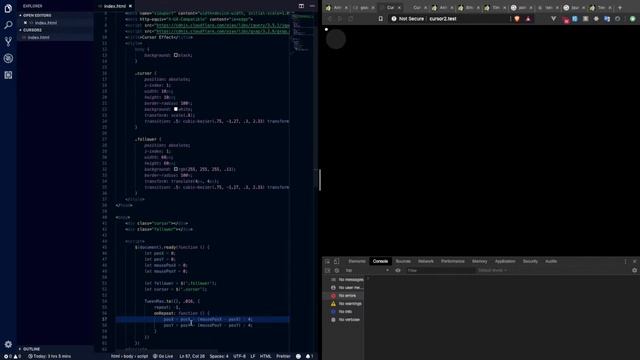Close the index.html editor tab

point(130,6)
